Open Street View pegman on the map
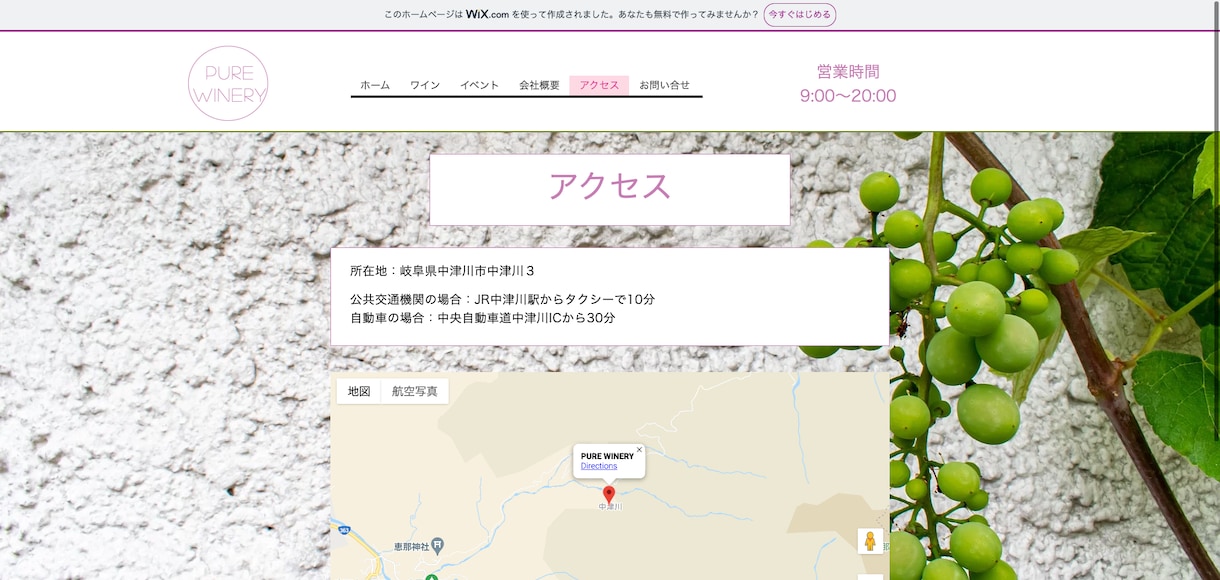Viewport: 1220px width, 580px height. pos(870,541)
